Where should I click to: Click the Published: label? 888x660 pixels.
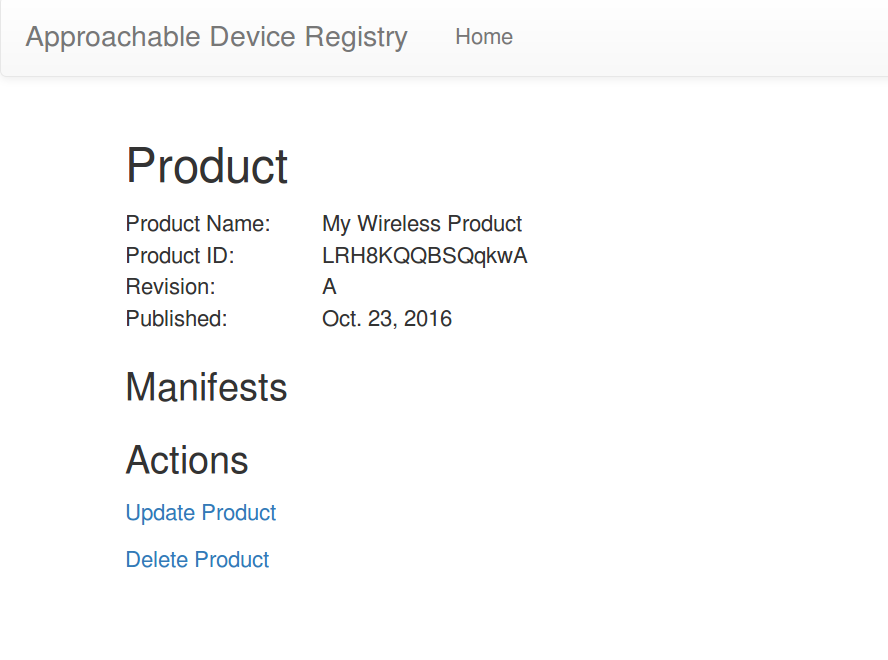[x=176, y=318]
